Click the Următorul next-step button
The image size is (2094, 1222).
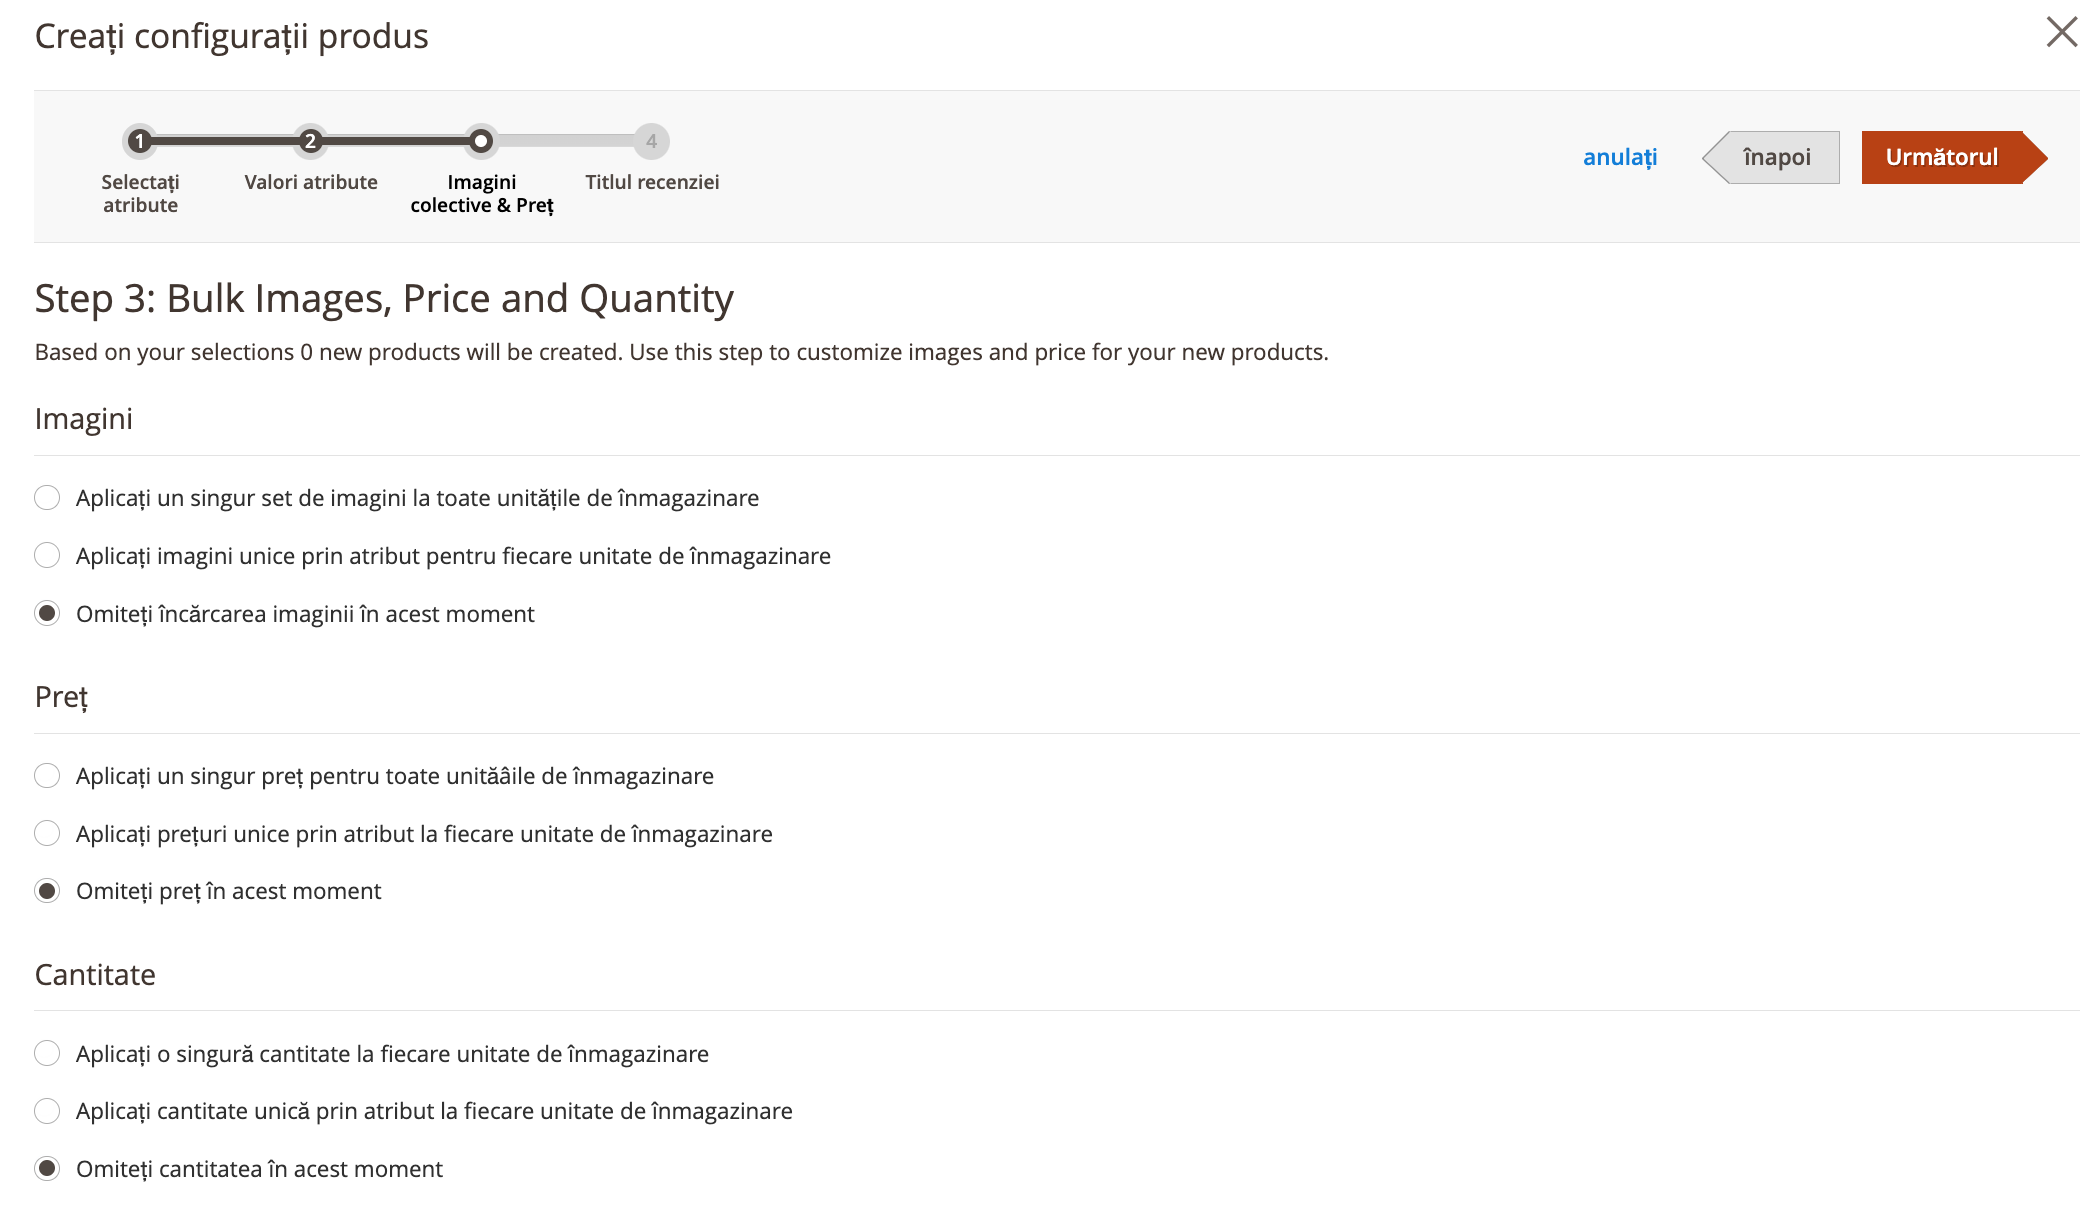pos(1953,157)
